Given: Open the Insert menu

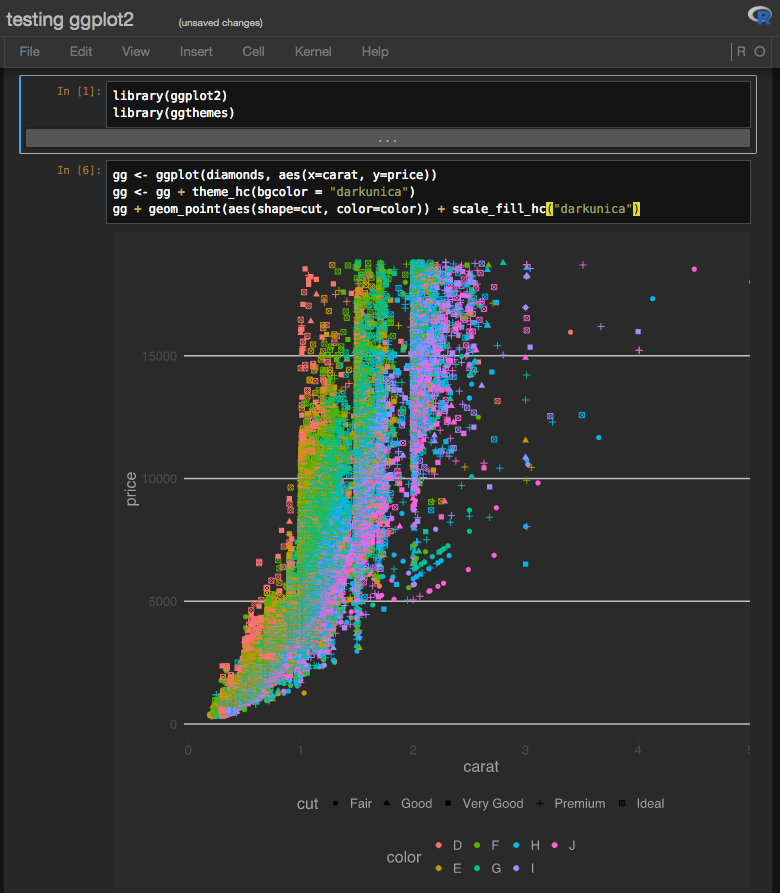Looking at the screenshot, I should 196,52.
